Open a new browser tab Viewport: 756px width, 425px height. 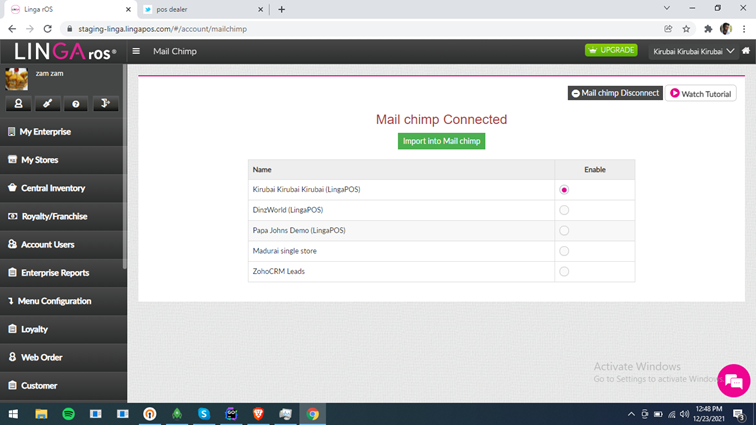(282, 9)
